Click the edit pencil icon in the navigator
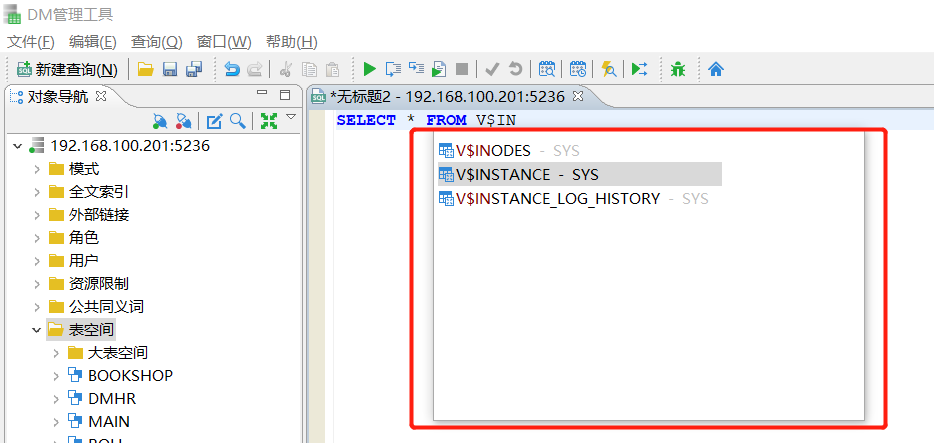This screenshot has width=934, height=443. (214, 121)
